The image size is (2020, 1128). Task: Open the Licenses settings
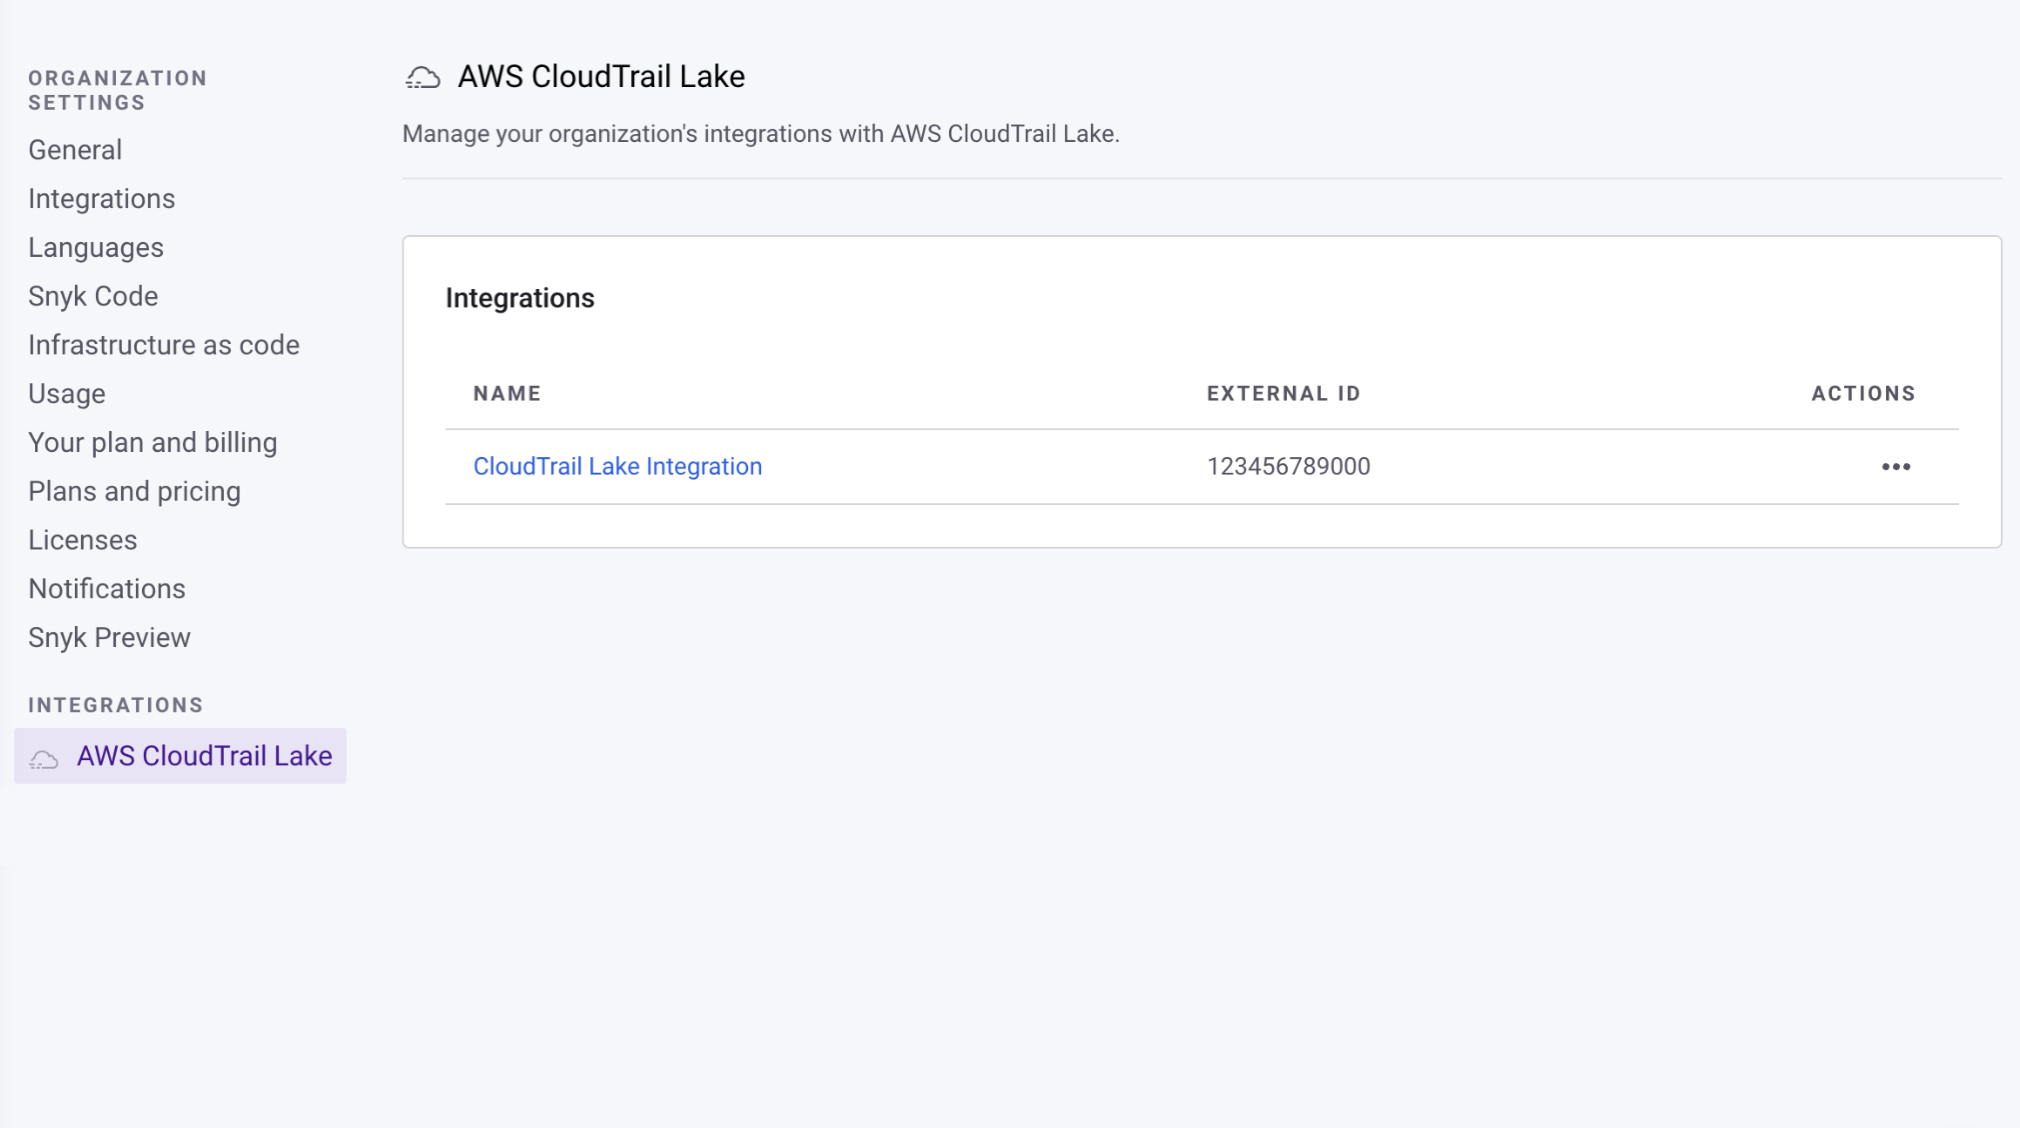click(83, 539)
